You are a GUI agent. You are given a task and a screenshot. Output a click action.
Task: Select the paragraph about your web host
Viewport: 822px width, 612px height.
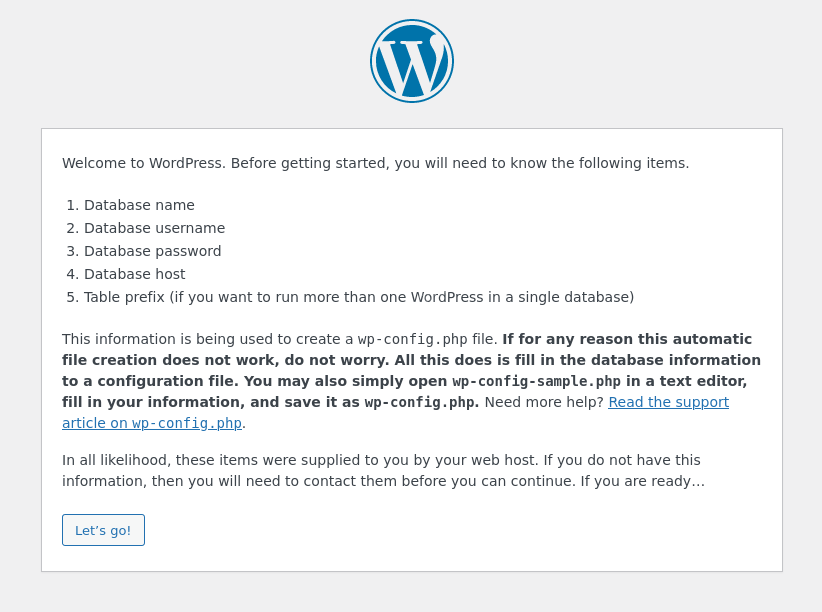click(382, 470)
